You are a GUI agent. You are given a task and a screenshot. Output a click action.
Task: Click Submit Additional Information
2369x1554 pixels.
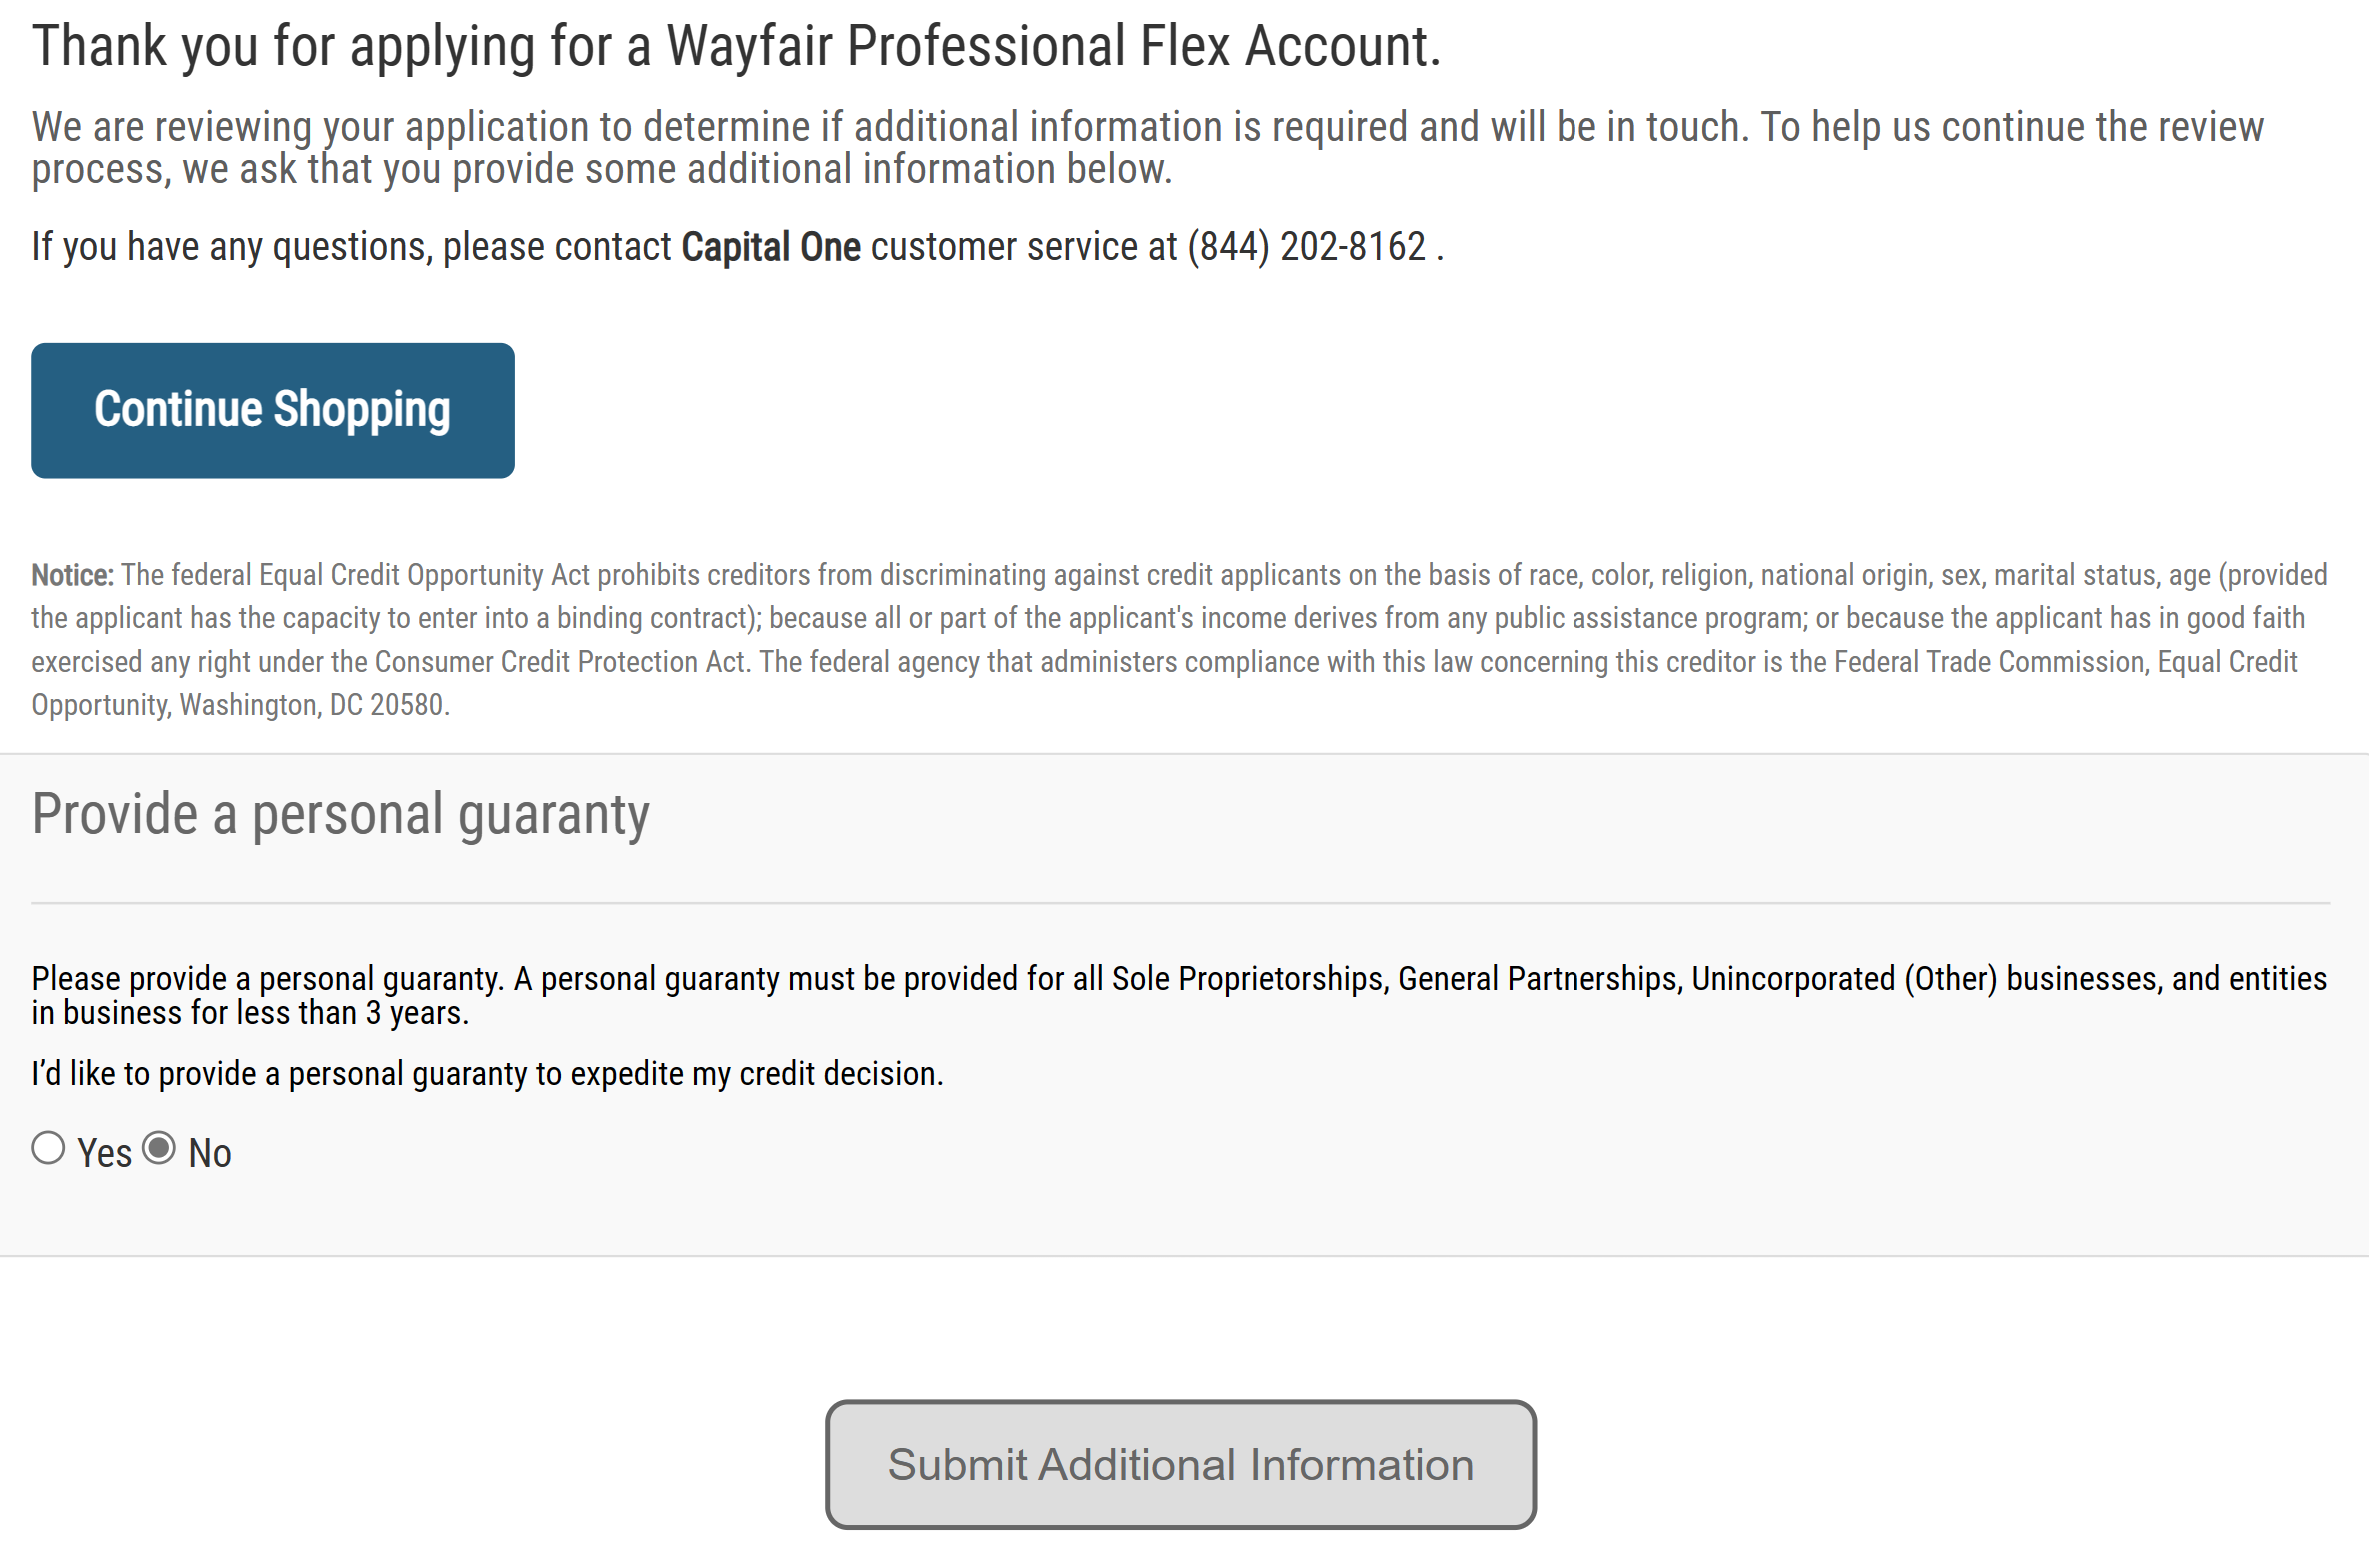[1180, 1463]
